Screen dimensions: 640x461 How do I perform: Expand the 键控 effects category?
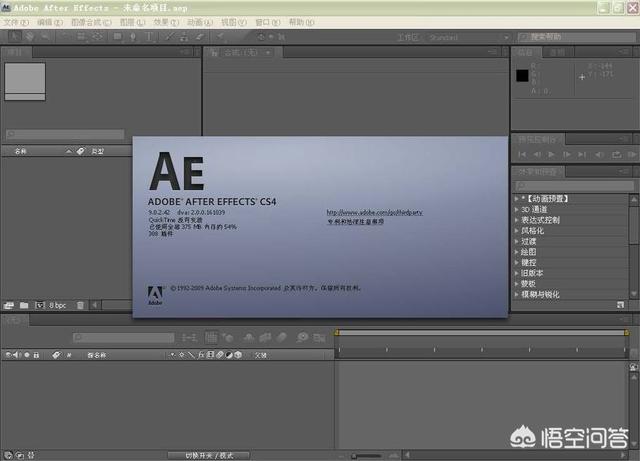pyautogui.click(x=517, y=263)
